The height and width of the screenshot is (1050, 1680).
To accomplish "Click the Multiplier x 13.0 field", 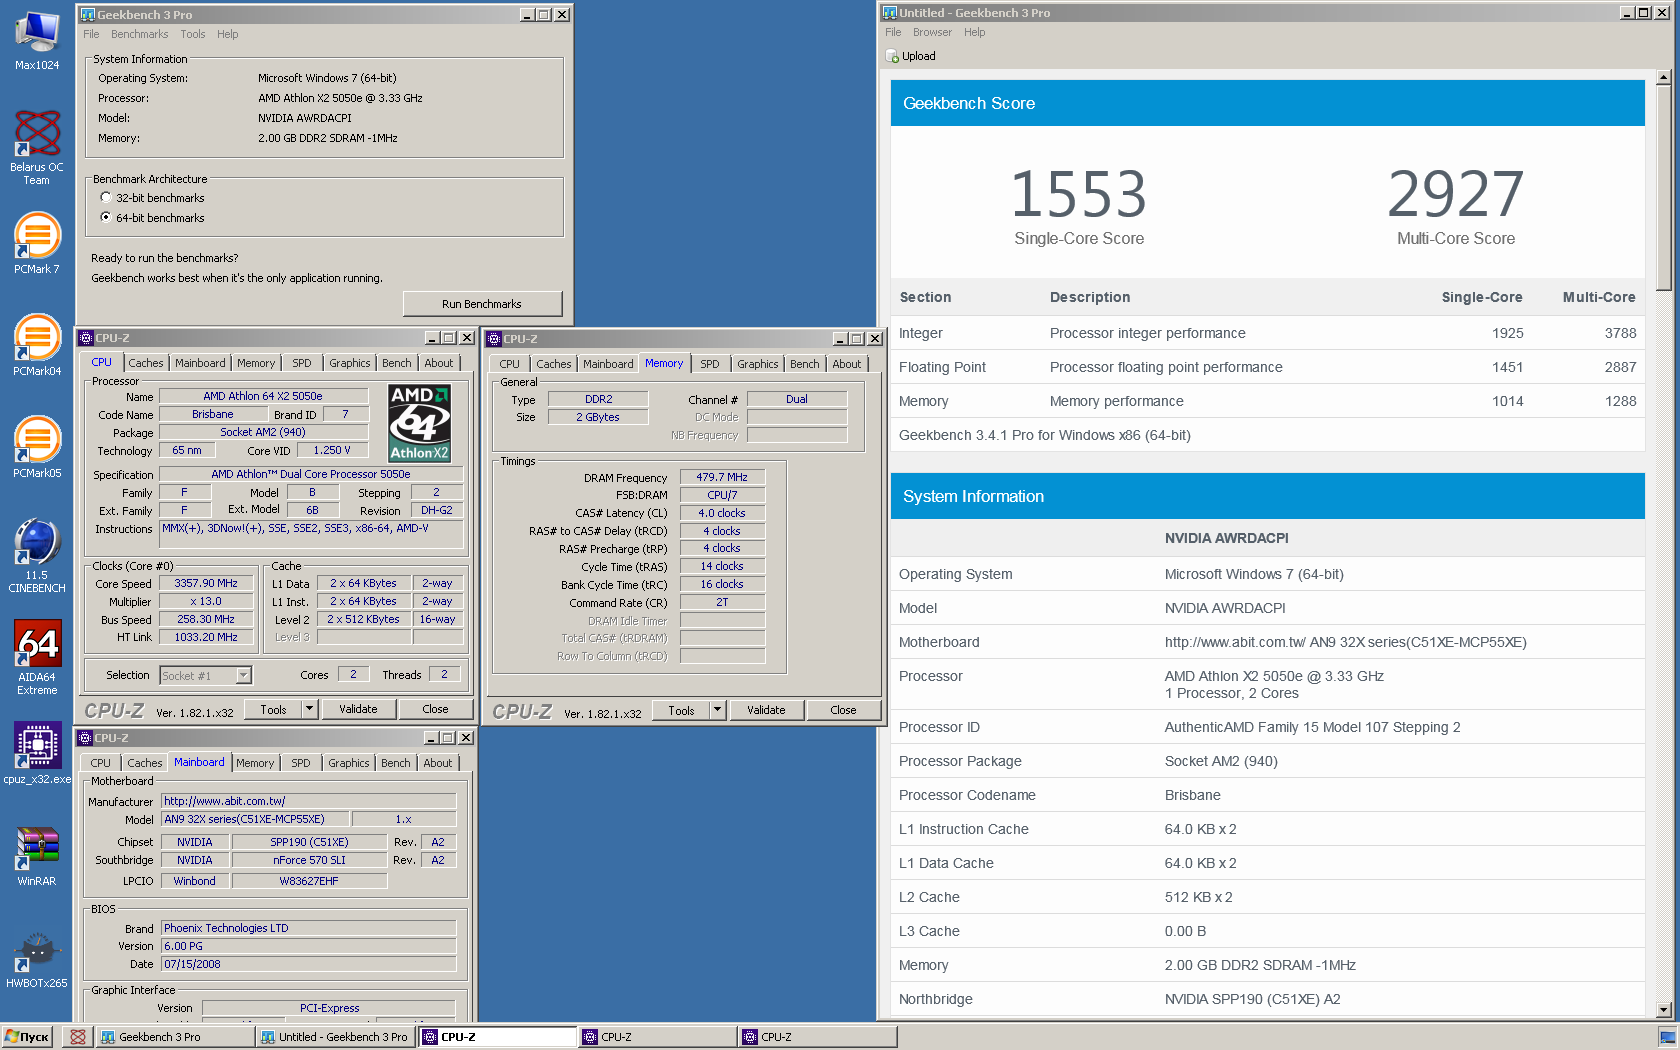I will coord(206,601).
